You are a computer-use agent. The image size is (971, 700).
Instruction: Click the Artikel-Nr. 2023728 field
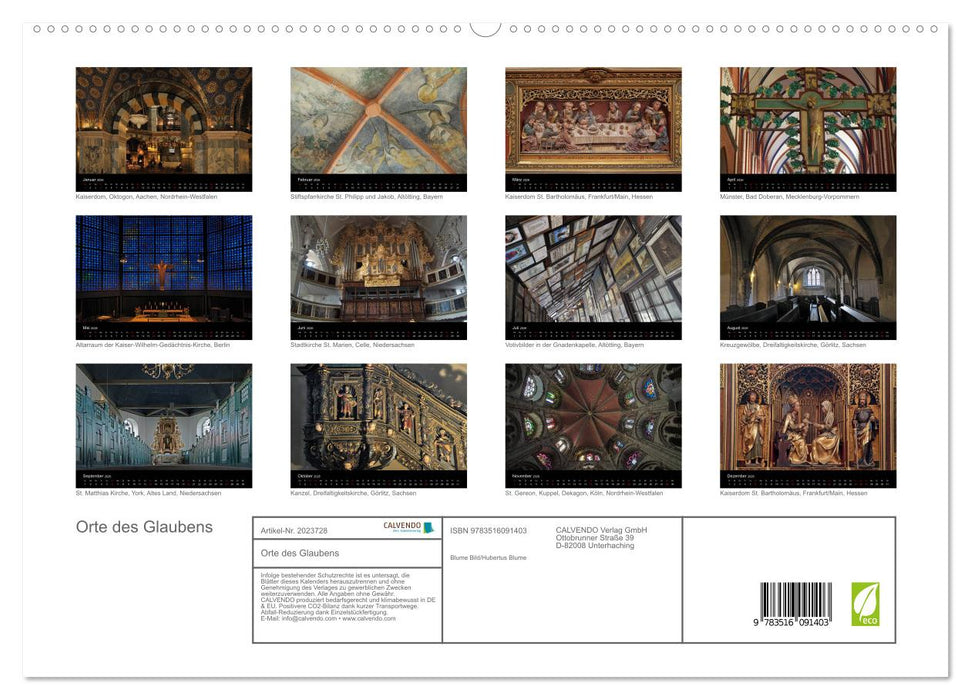coord(297,531)
